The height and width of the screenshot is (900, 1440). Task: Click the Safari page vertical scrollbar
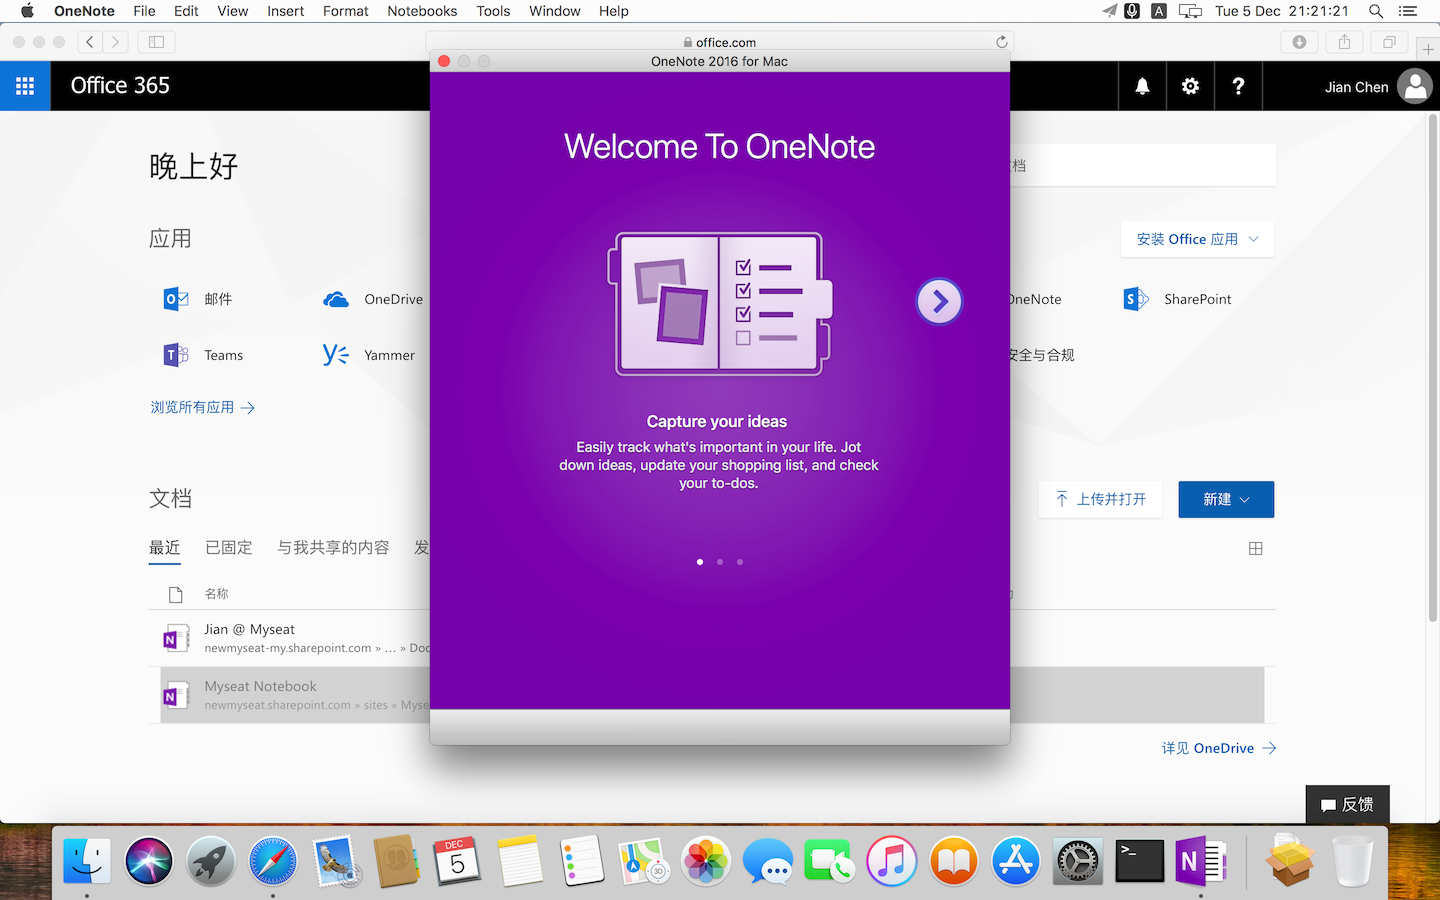[x=1433, y=370]
